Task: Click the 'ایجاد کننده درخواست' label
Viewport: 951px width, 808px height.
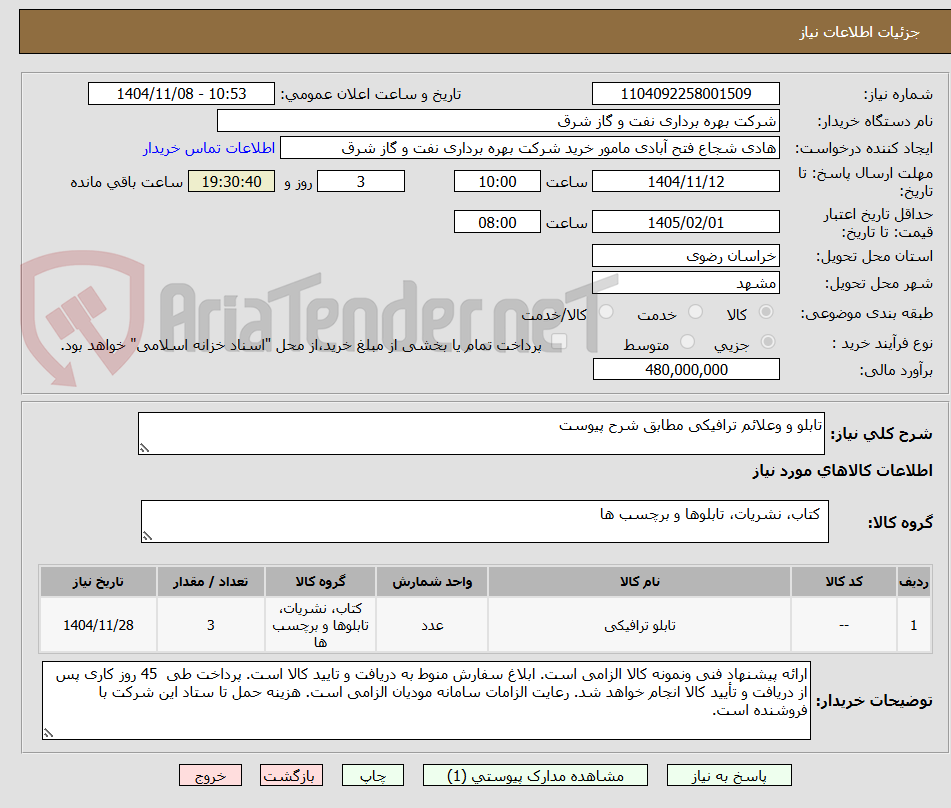Action: (864, 149)
